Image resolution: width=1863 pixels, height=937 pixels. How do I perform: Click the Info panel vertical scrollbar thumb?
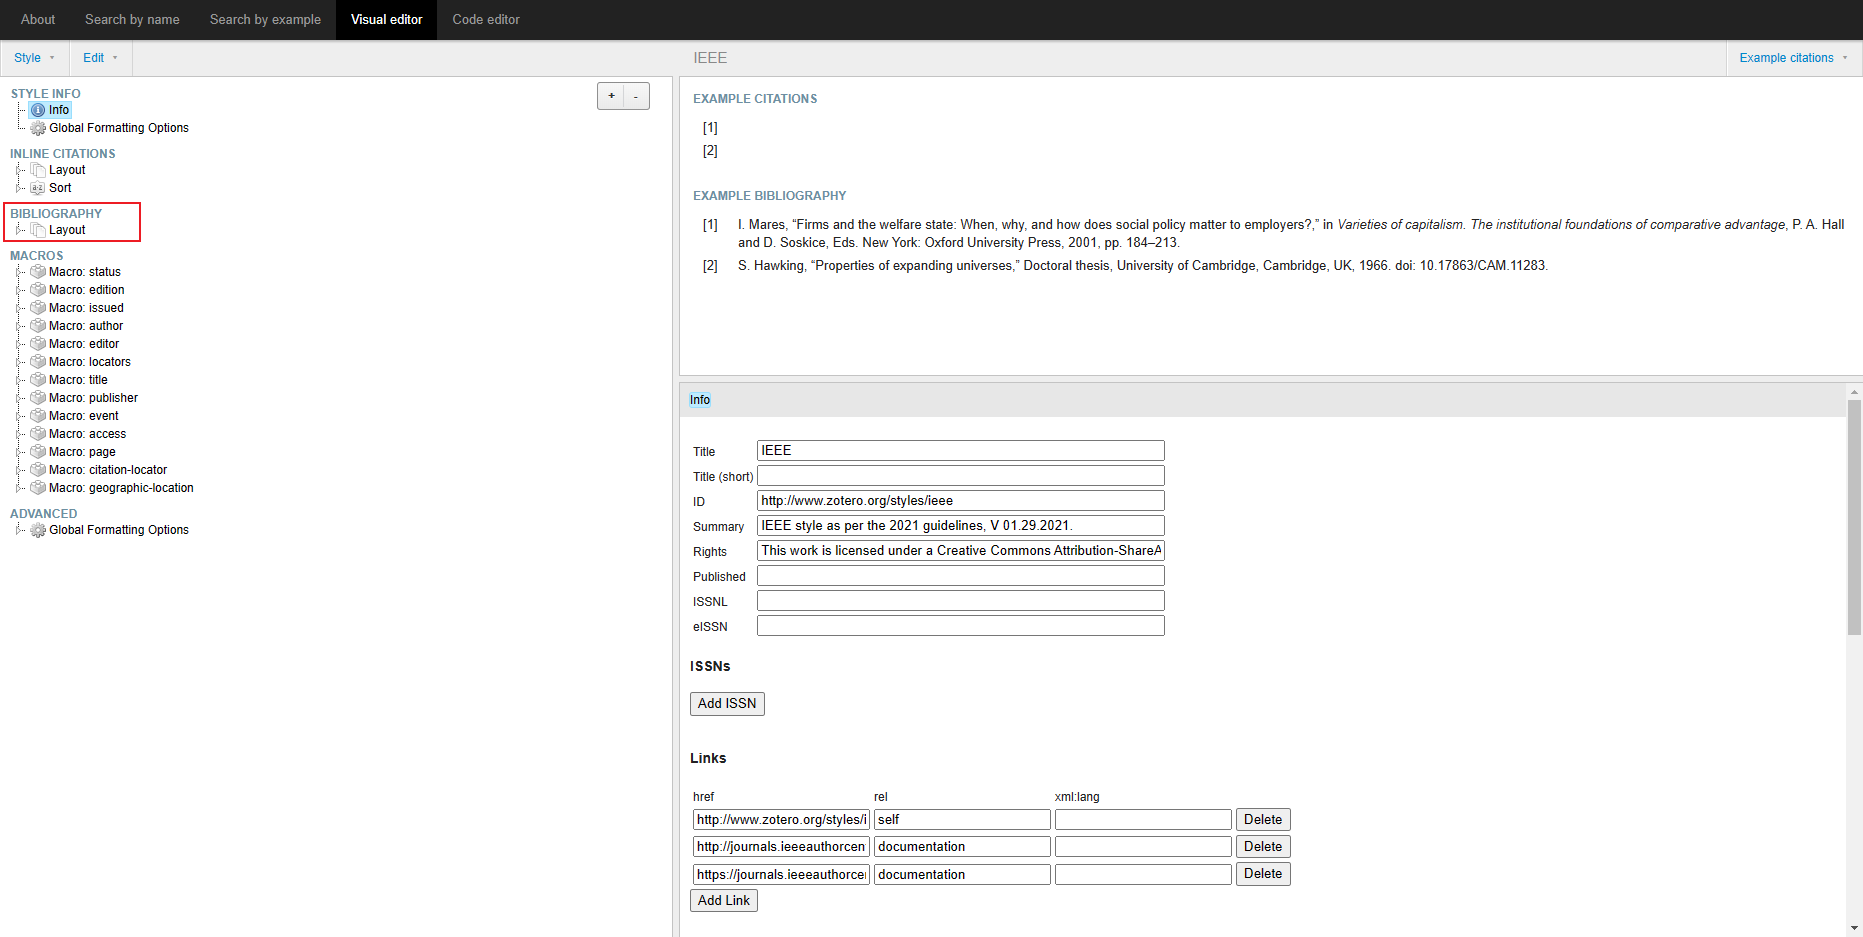pos(1854,517)
